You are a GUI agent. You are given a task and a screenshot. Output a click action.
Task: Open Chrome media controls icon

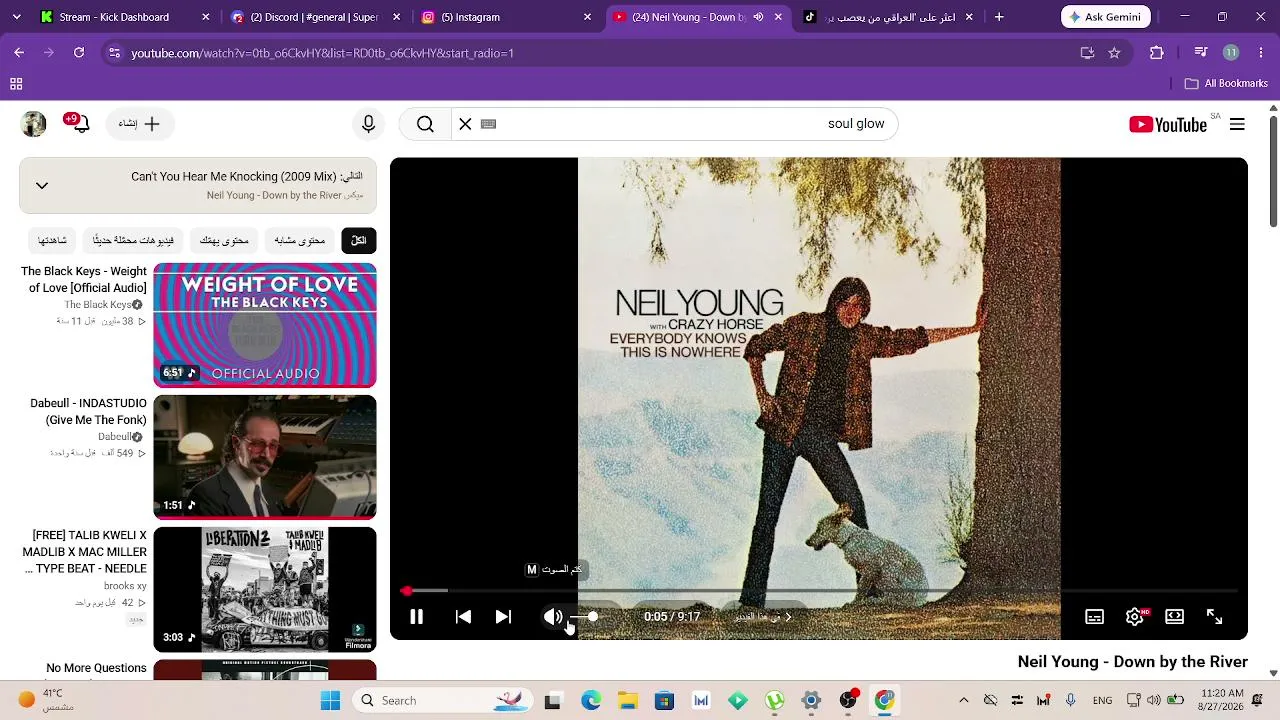click(x=1202, y=53)
